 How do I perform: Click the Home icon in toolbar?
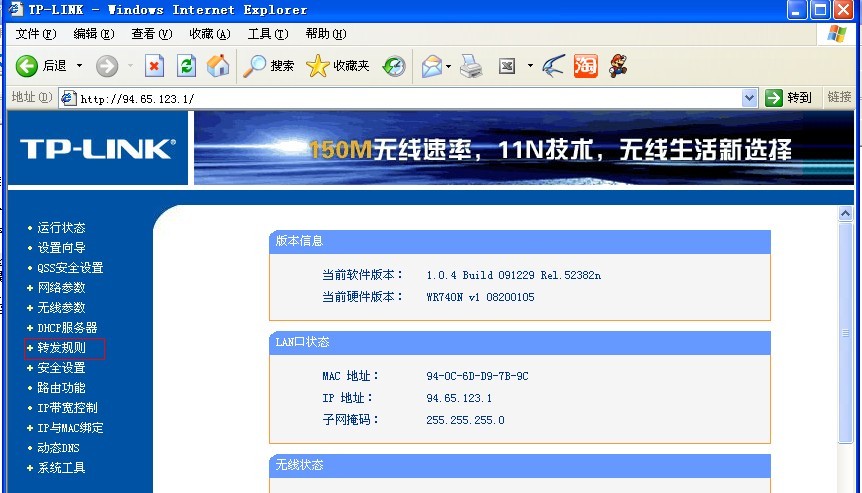point(217,66)
